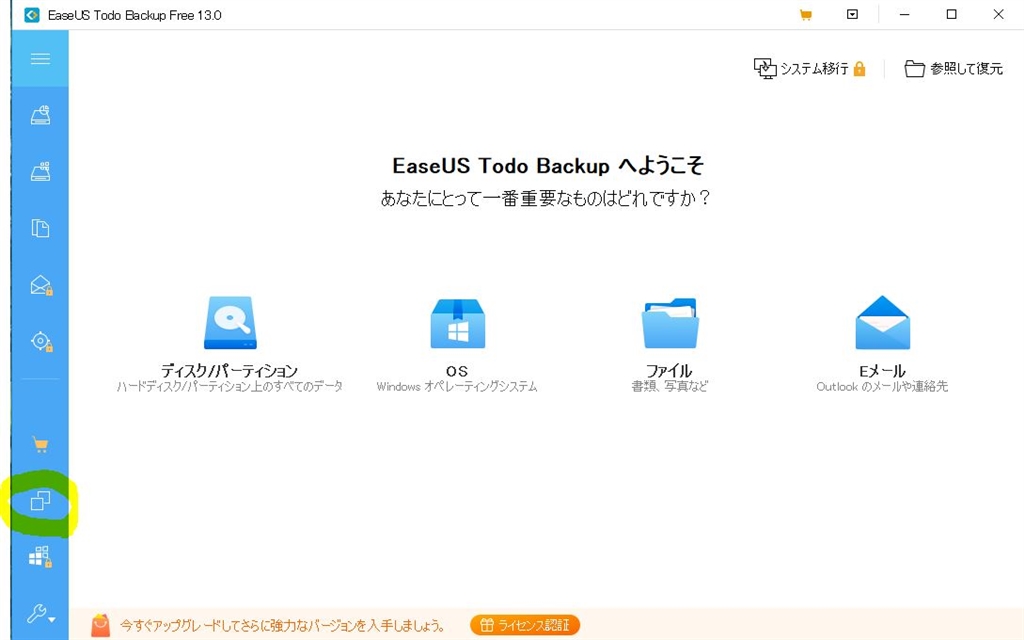The image size is (1024, 640).
Task: Click the sidebar shopping cart icon
Action: pyautogui.click(x=40, y=445)
